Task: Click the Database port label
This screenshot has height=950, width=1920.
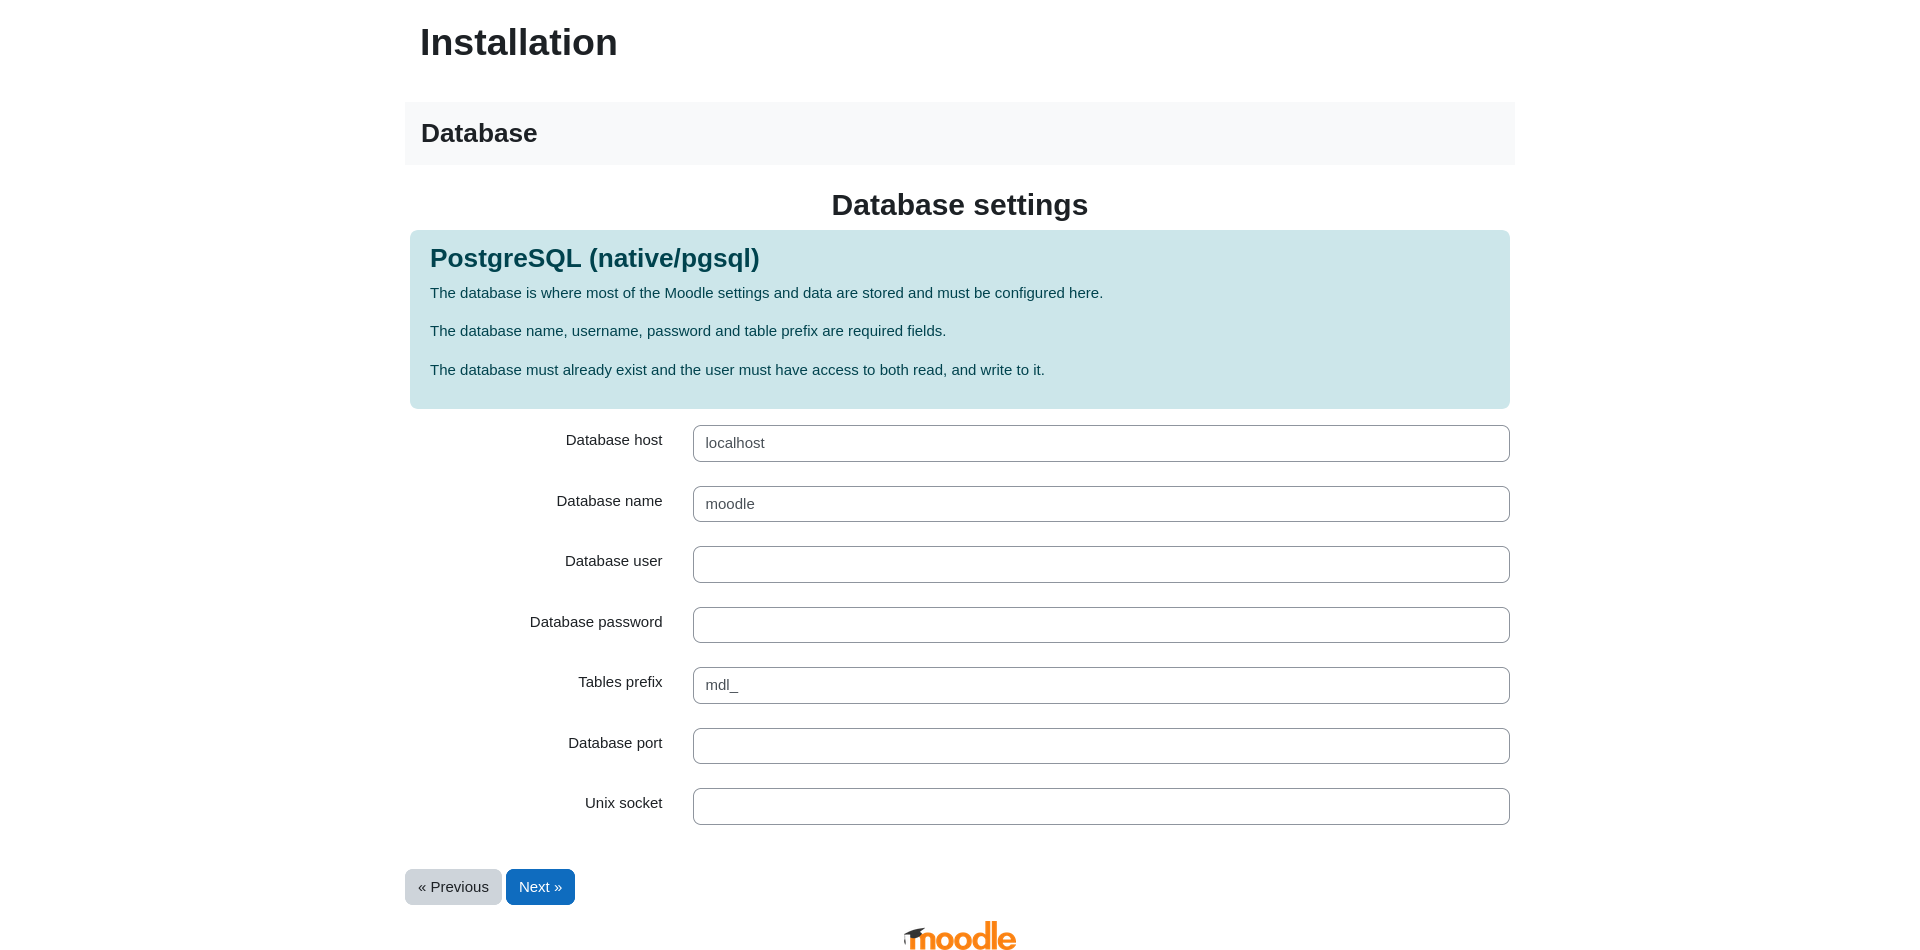Action: (615, 743)
